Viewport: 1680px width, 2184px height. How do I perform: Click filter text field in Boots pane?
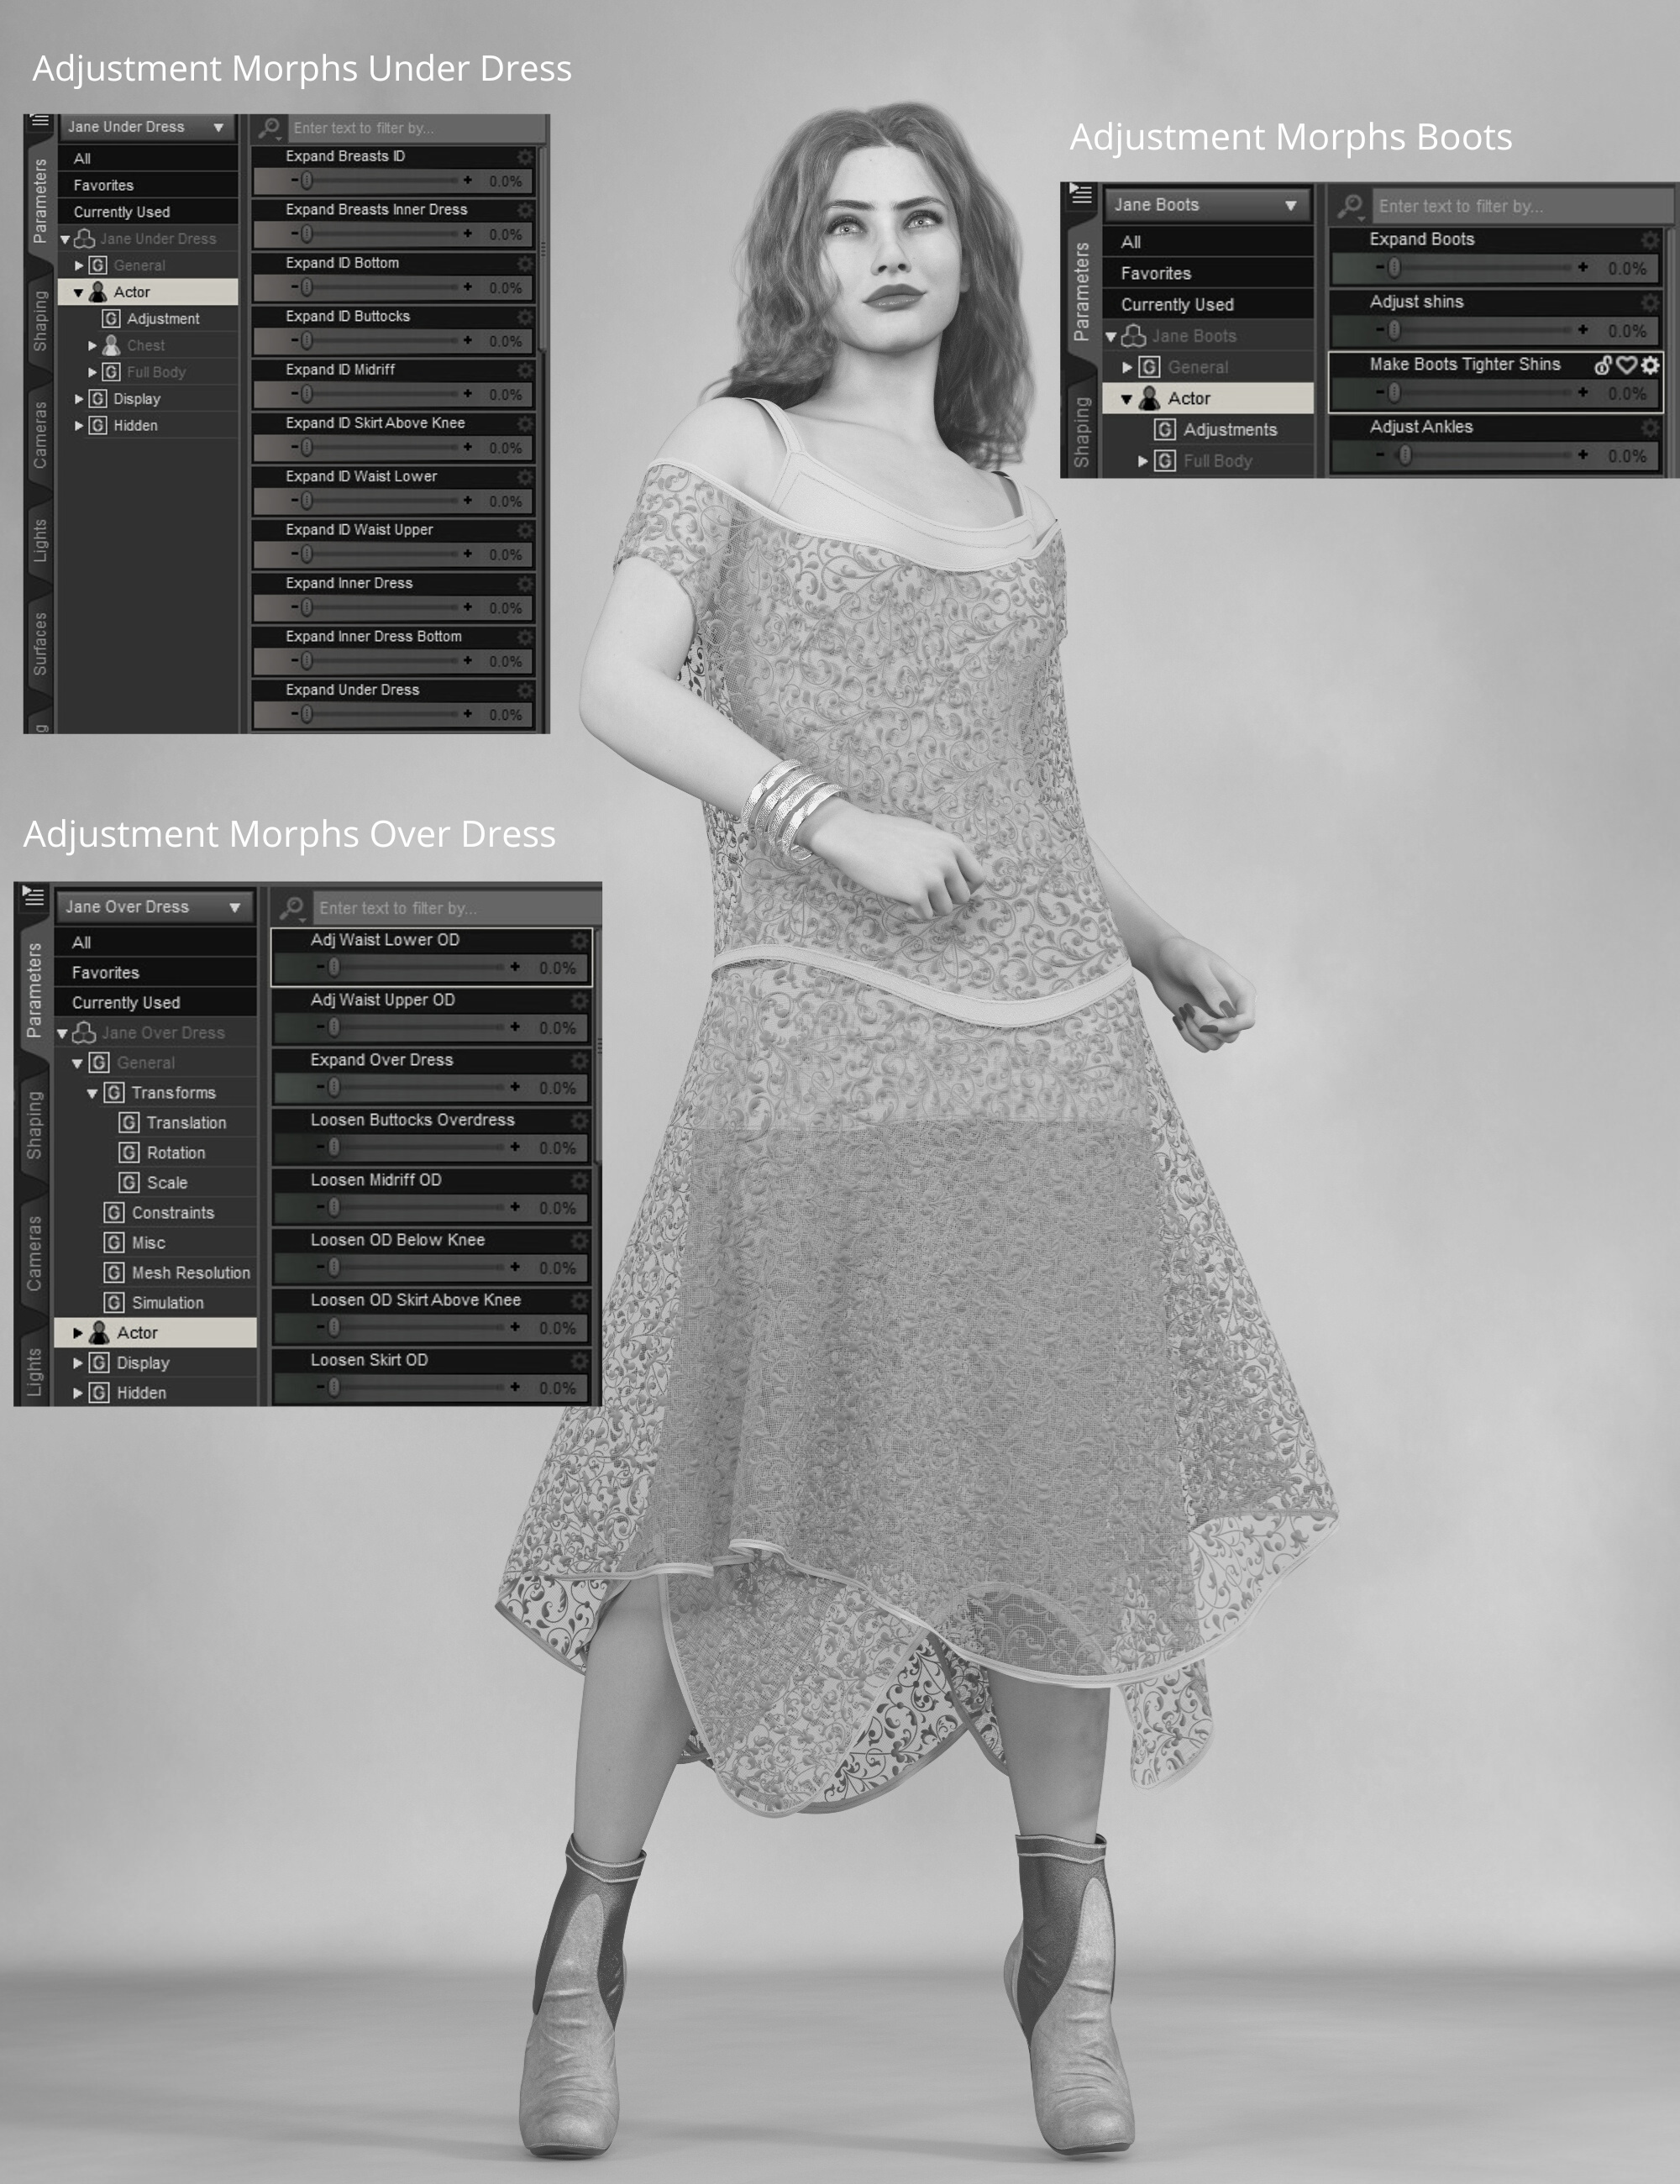point(1521,206)
